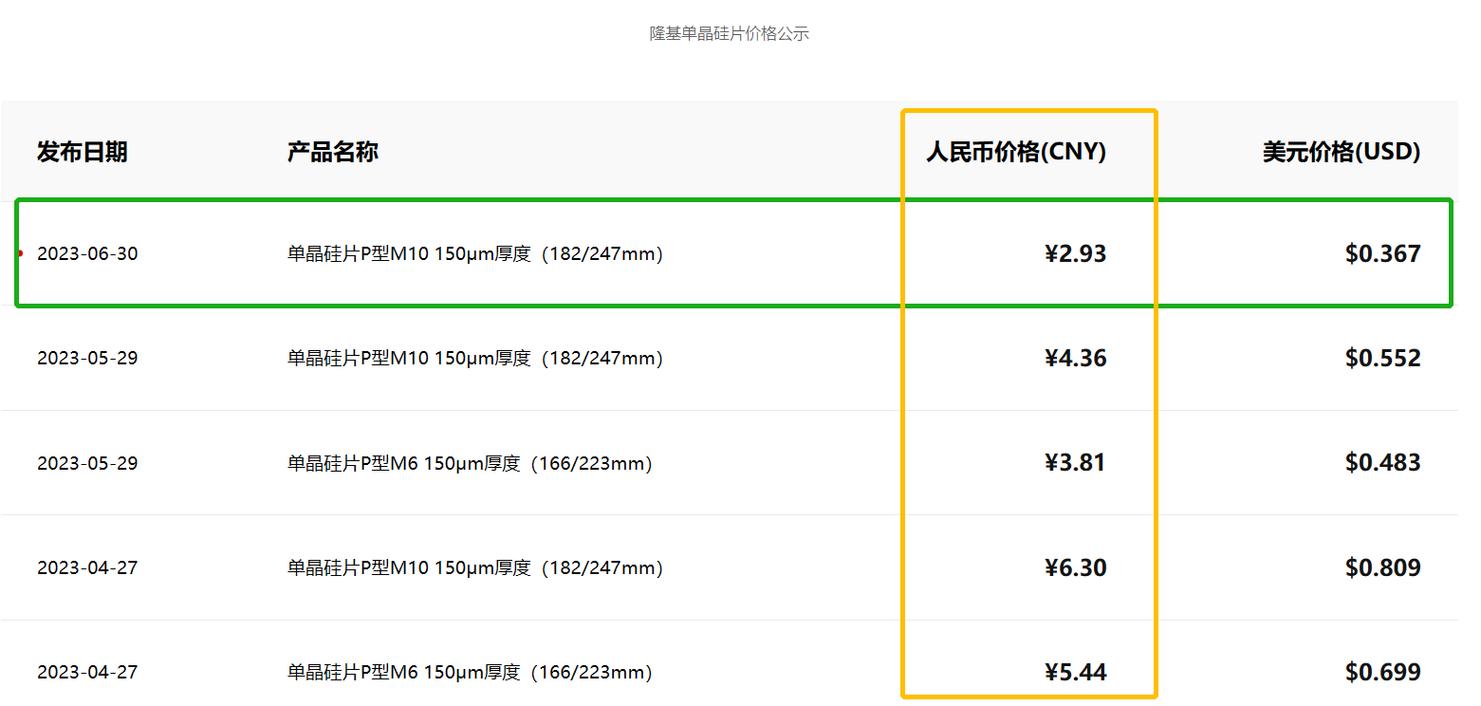Click the CNY price ¥6.30
1481x706 pixels.
(1076, 568)
